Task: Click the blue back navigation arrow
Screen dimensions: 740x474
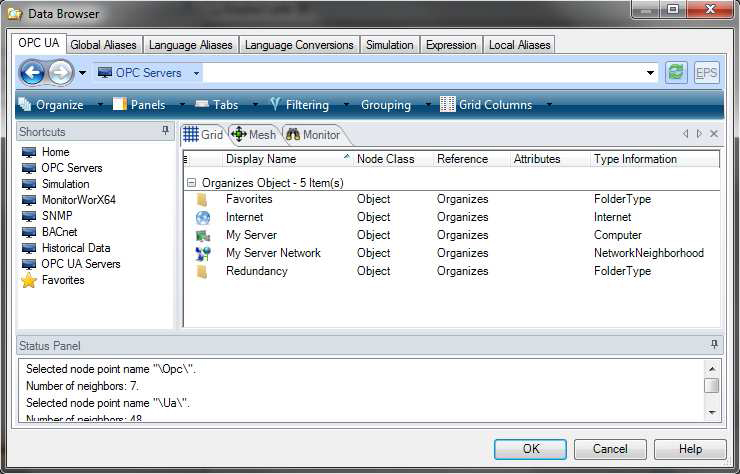Action: point(32,73)
